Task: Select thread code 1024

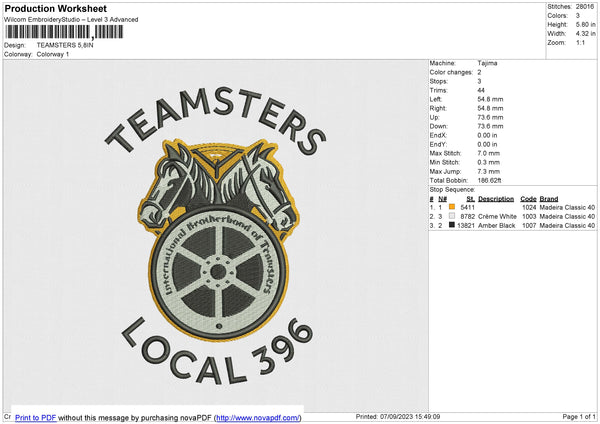Action: pos(529,207)
